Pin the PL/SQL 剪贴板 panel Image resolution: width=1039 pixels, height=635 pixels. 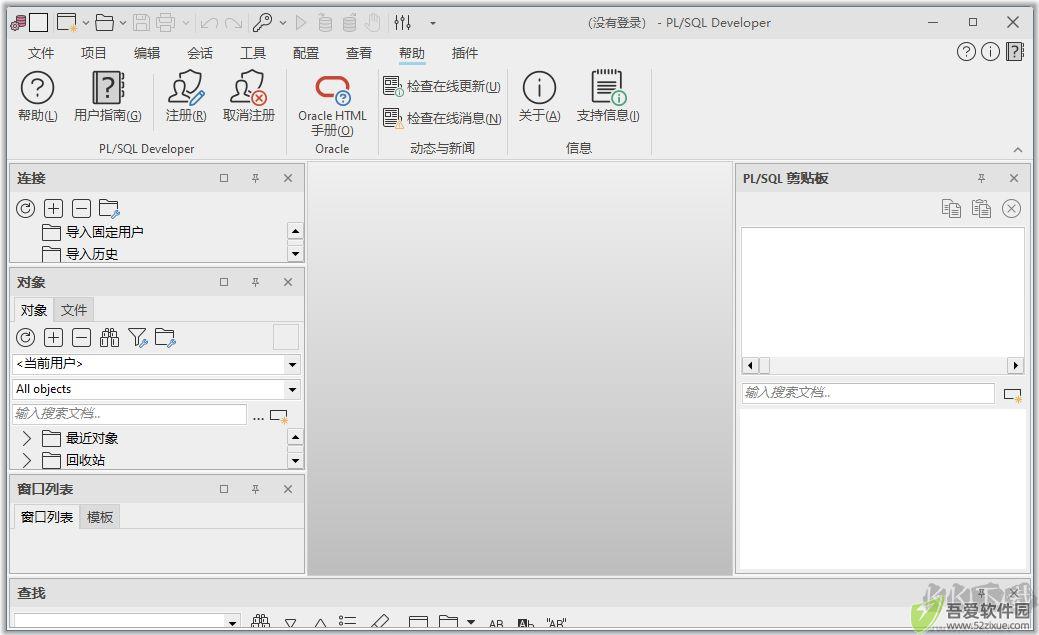point(981,178)
